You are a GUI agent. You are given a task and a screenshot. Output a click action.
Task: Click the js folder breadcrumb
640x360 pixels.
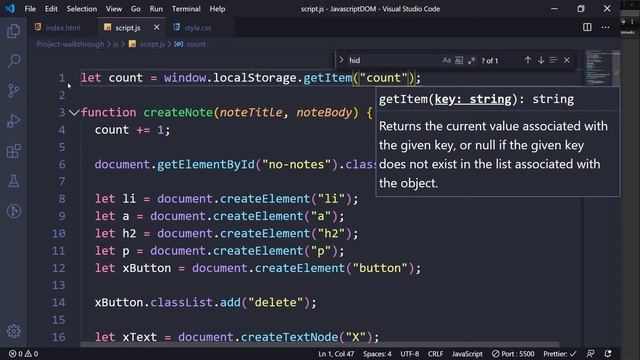[x=116, y=44]
